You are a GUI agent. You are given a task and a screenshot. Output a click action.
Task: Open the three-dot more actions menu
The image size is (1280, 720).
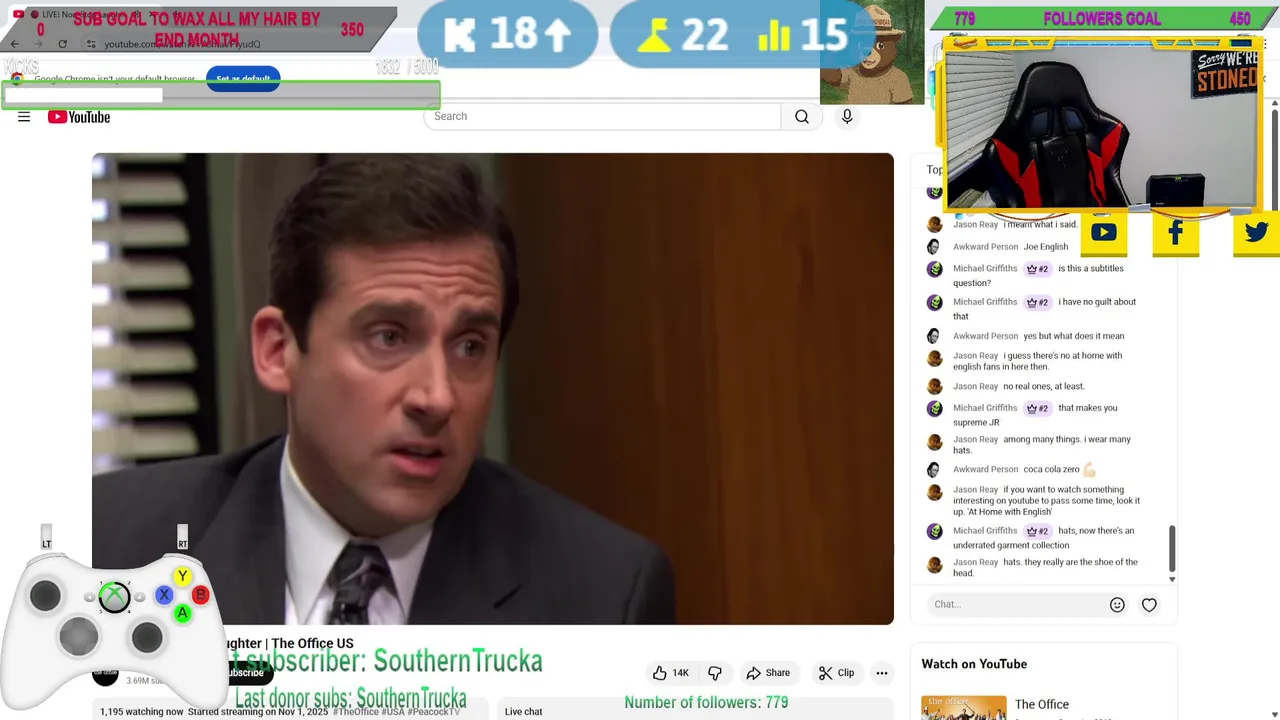(882, 673)
